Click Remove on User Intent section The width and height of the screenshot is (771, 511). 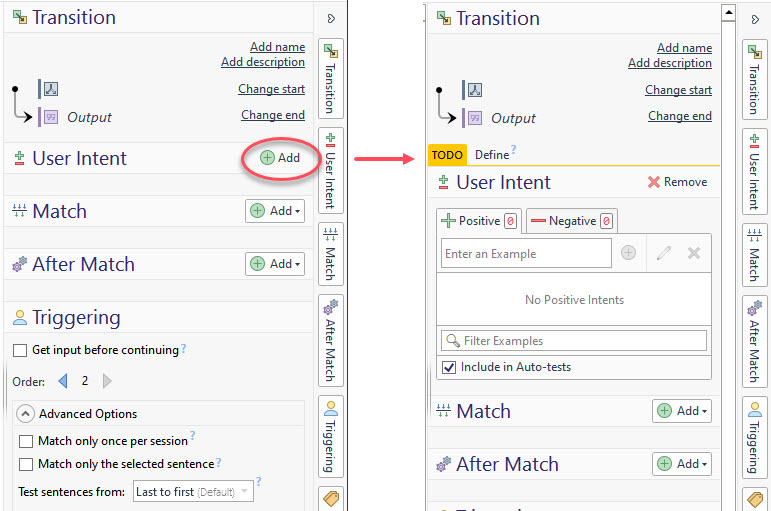(x=677, y=182)
